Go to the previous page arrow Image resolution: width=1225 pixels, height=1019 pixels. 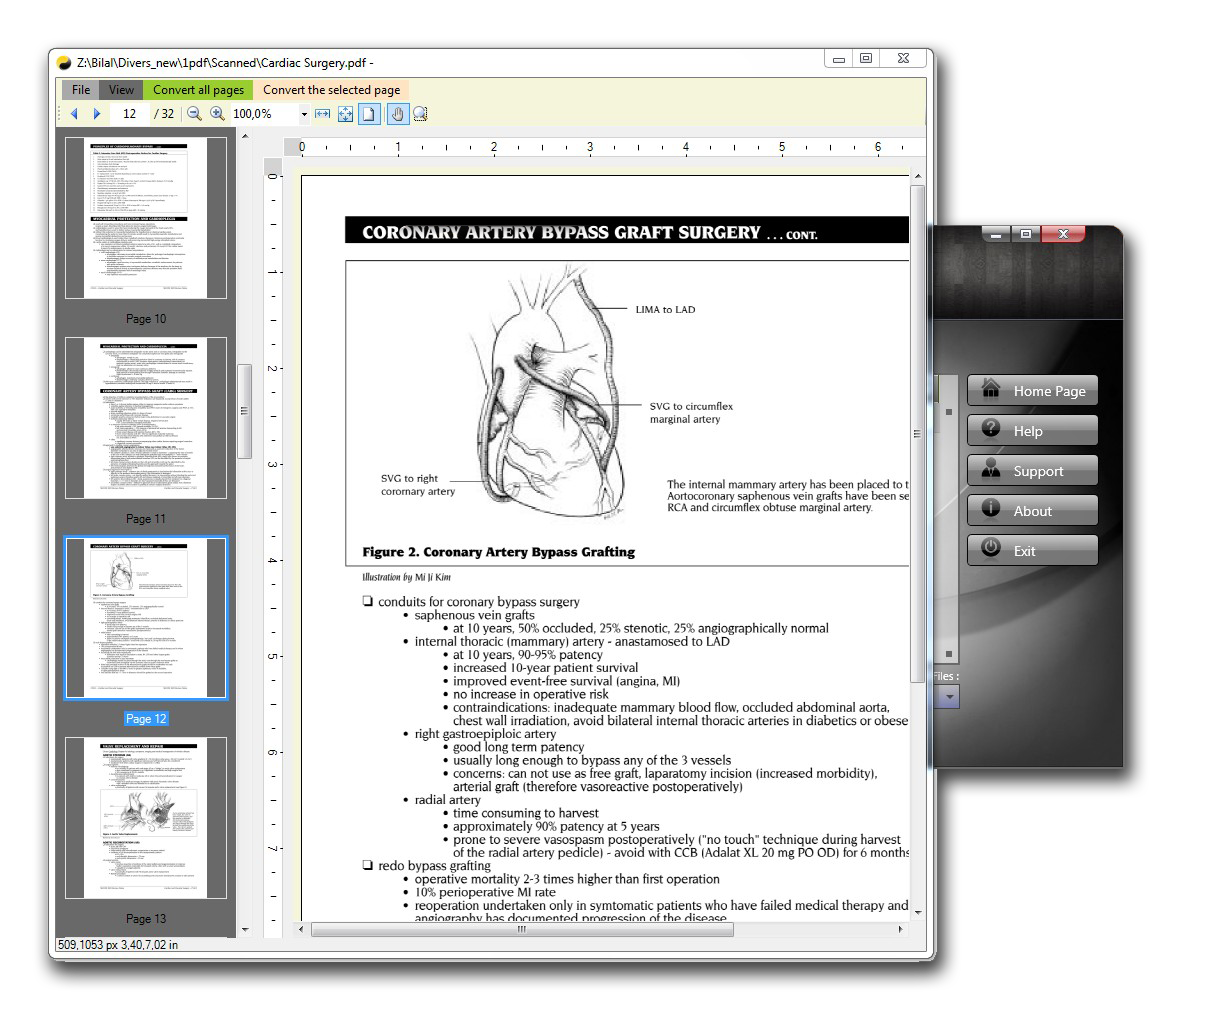coord(74,114)
